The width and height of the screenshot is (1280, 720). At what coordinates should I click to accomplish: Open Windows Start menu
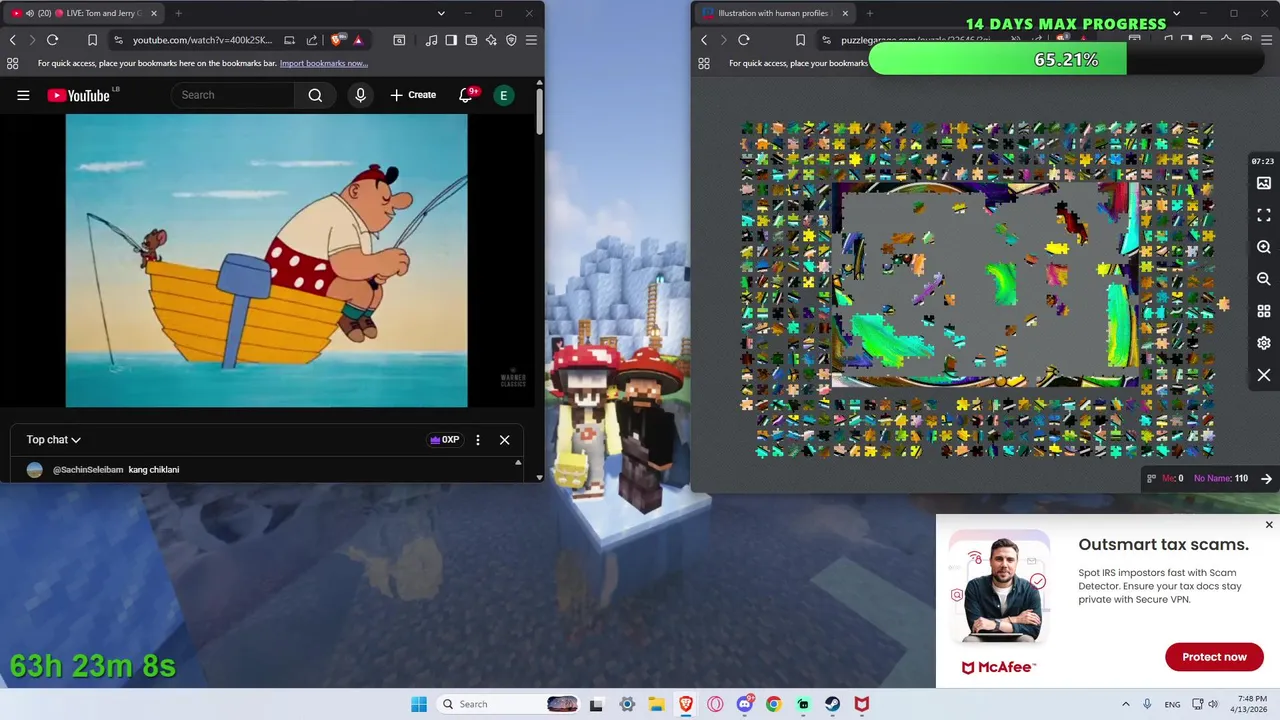tap(419, 704)
